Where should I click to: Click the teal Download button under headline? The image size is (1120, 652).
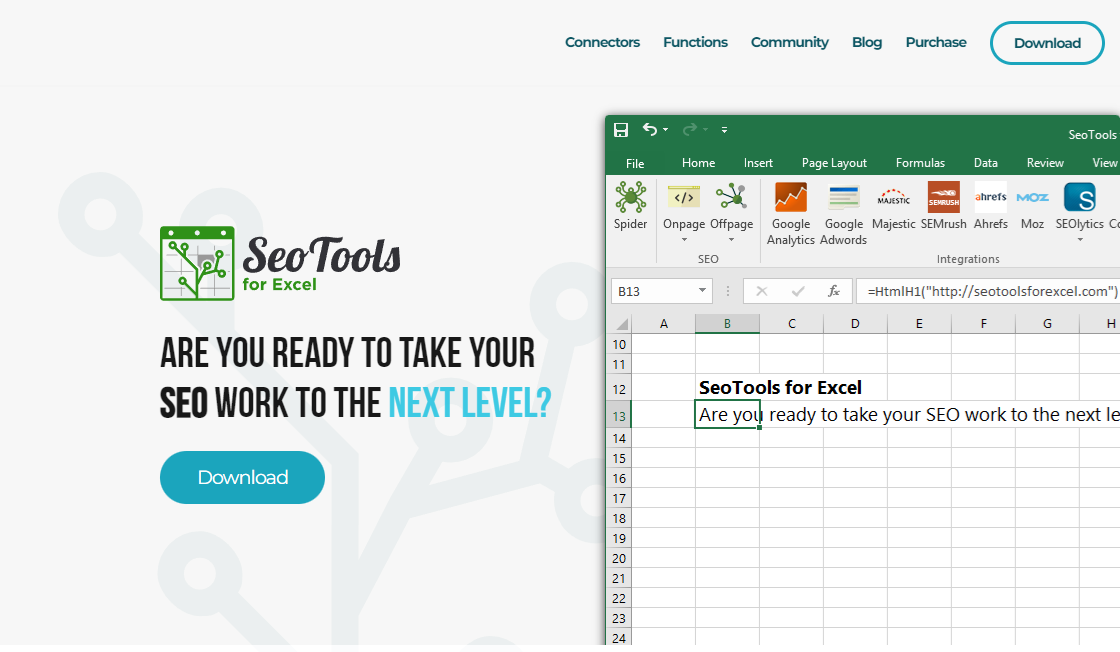coord(242,477)
